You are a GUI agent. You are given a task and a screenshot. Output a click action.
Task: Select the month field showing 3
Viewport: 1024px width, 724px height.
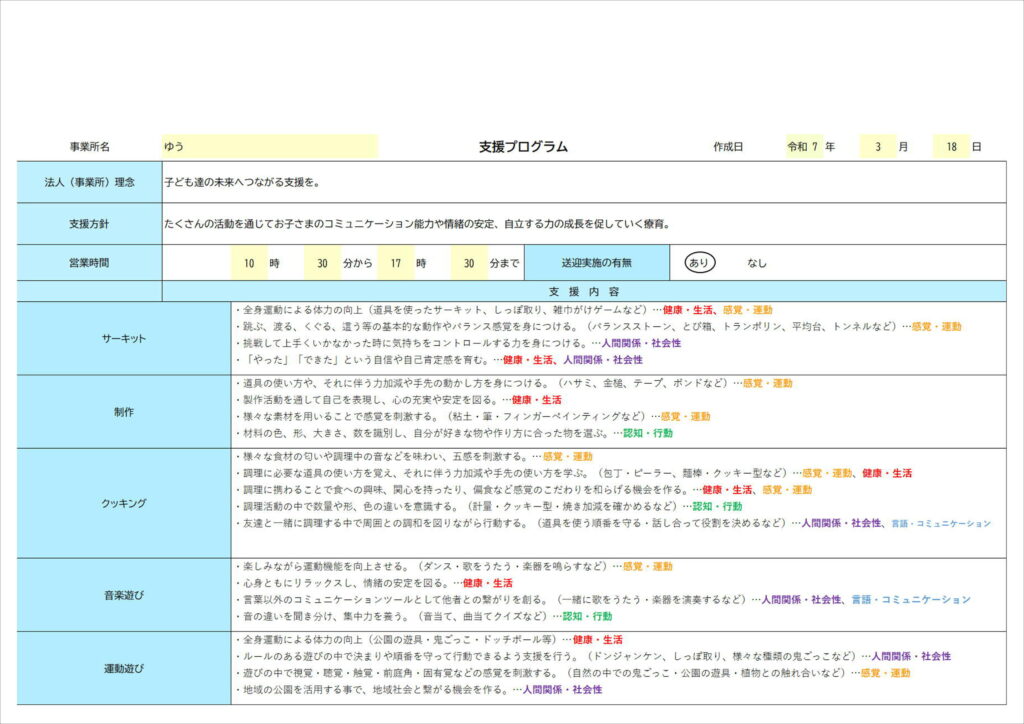coord(877,146)
